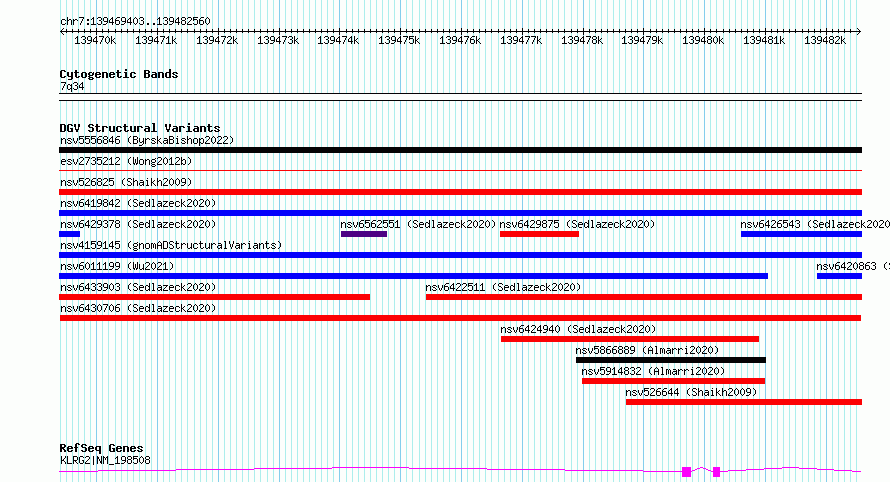Open the esv2735212 (Wong2012b) label
This screenshot has height=482, width=890.
(x=126, y=161)
